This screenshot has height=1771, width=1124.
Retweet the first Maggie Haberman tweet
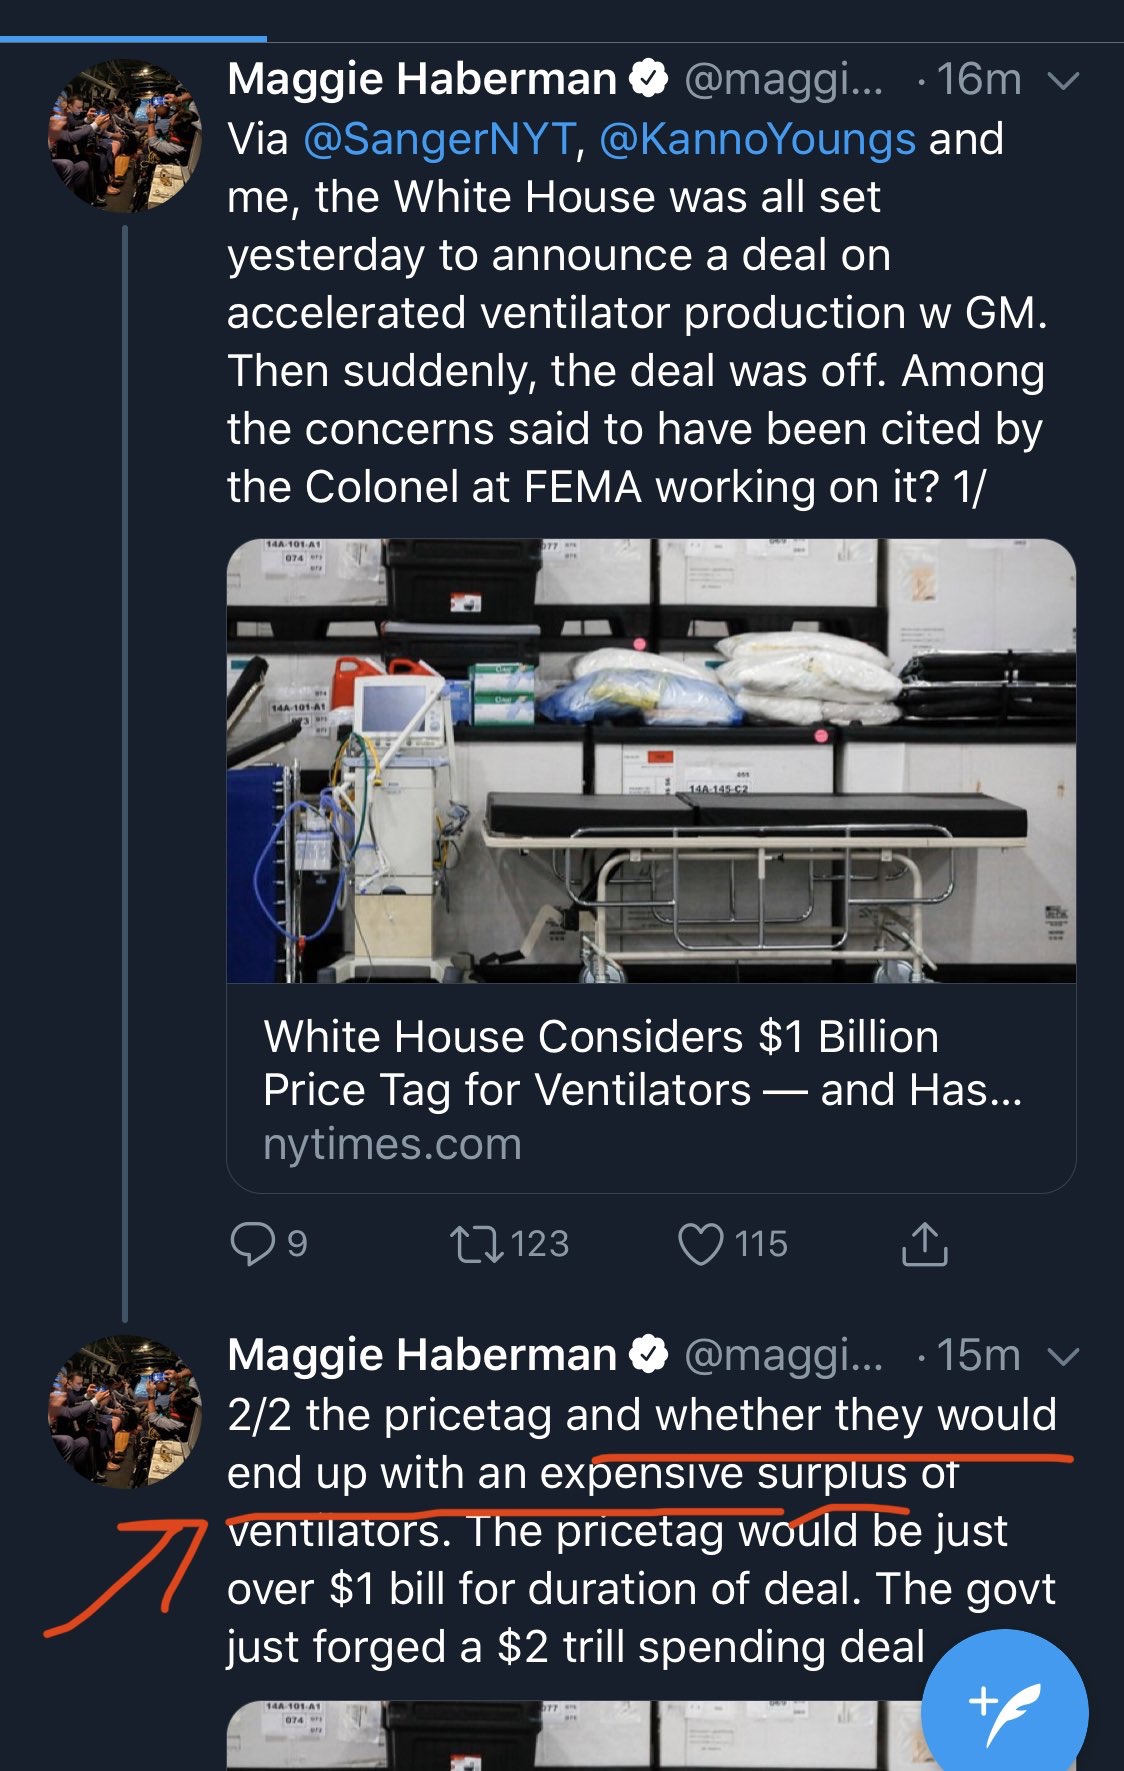pos(477,1244)
